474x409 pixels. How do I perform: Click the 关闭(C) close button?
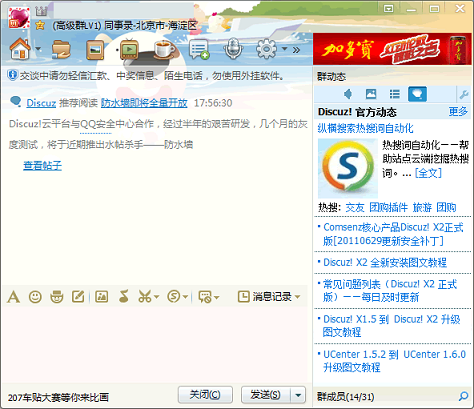(205, 395)
